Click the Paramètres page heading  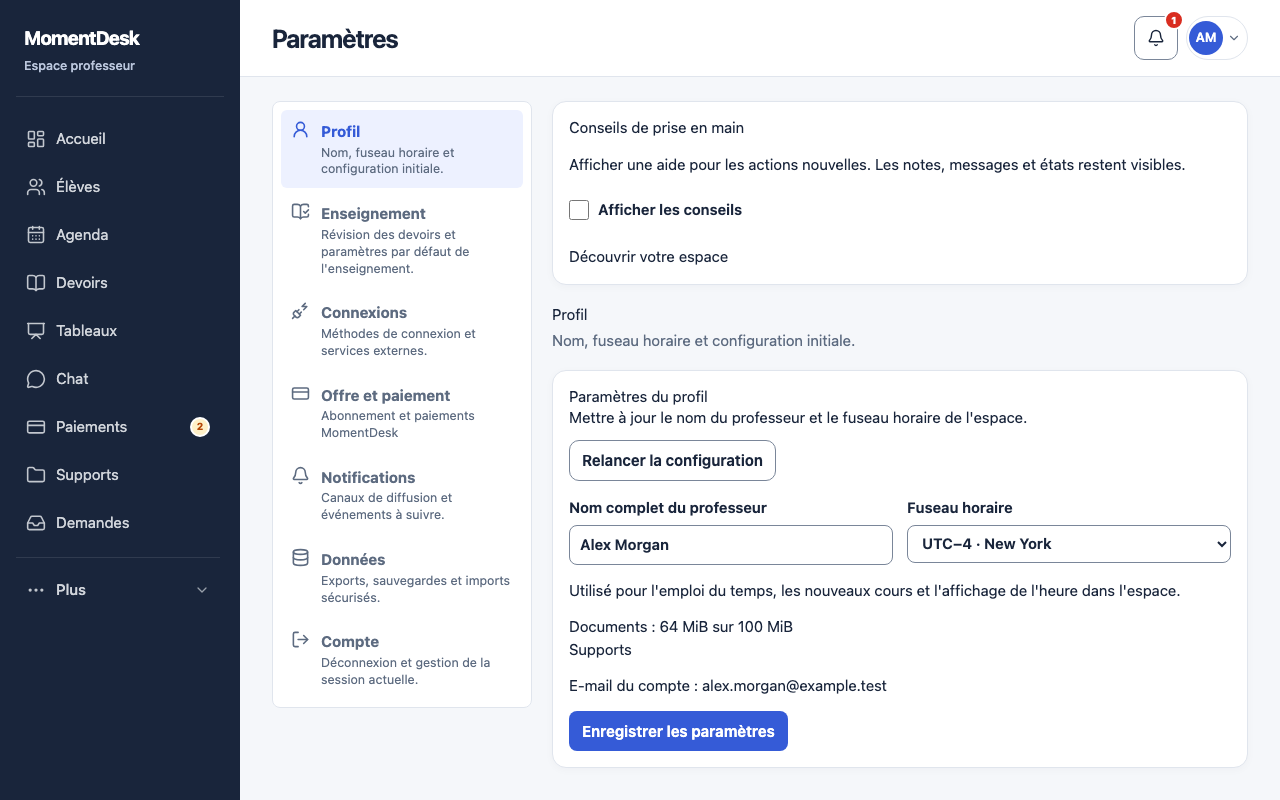click(x=335, y=39)
